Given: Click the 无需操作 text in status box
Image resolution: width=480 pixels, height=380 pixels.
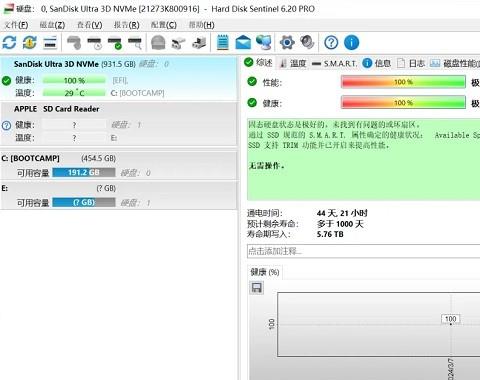Looking at the screenshot, I should point(267,166).
